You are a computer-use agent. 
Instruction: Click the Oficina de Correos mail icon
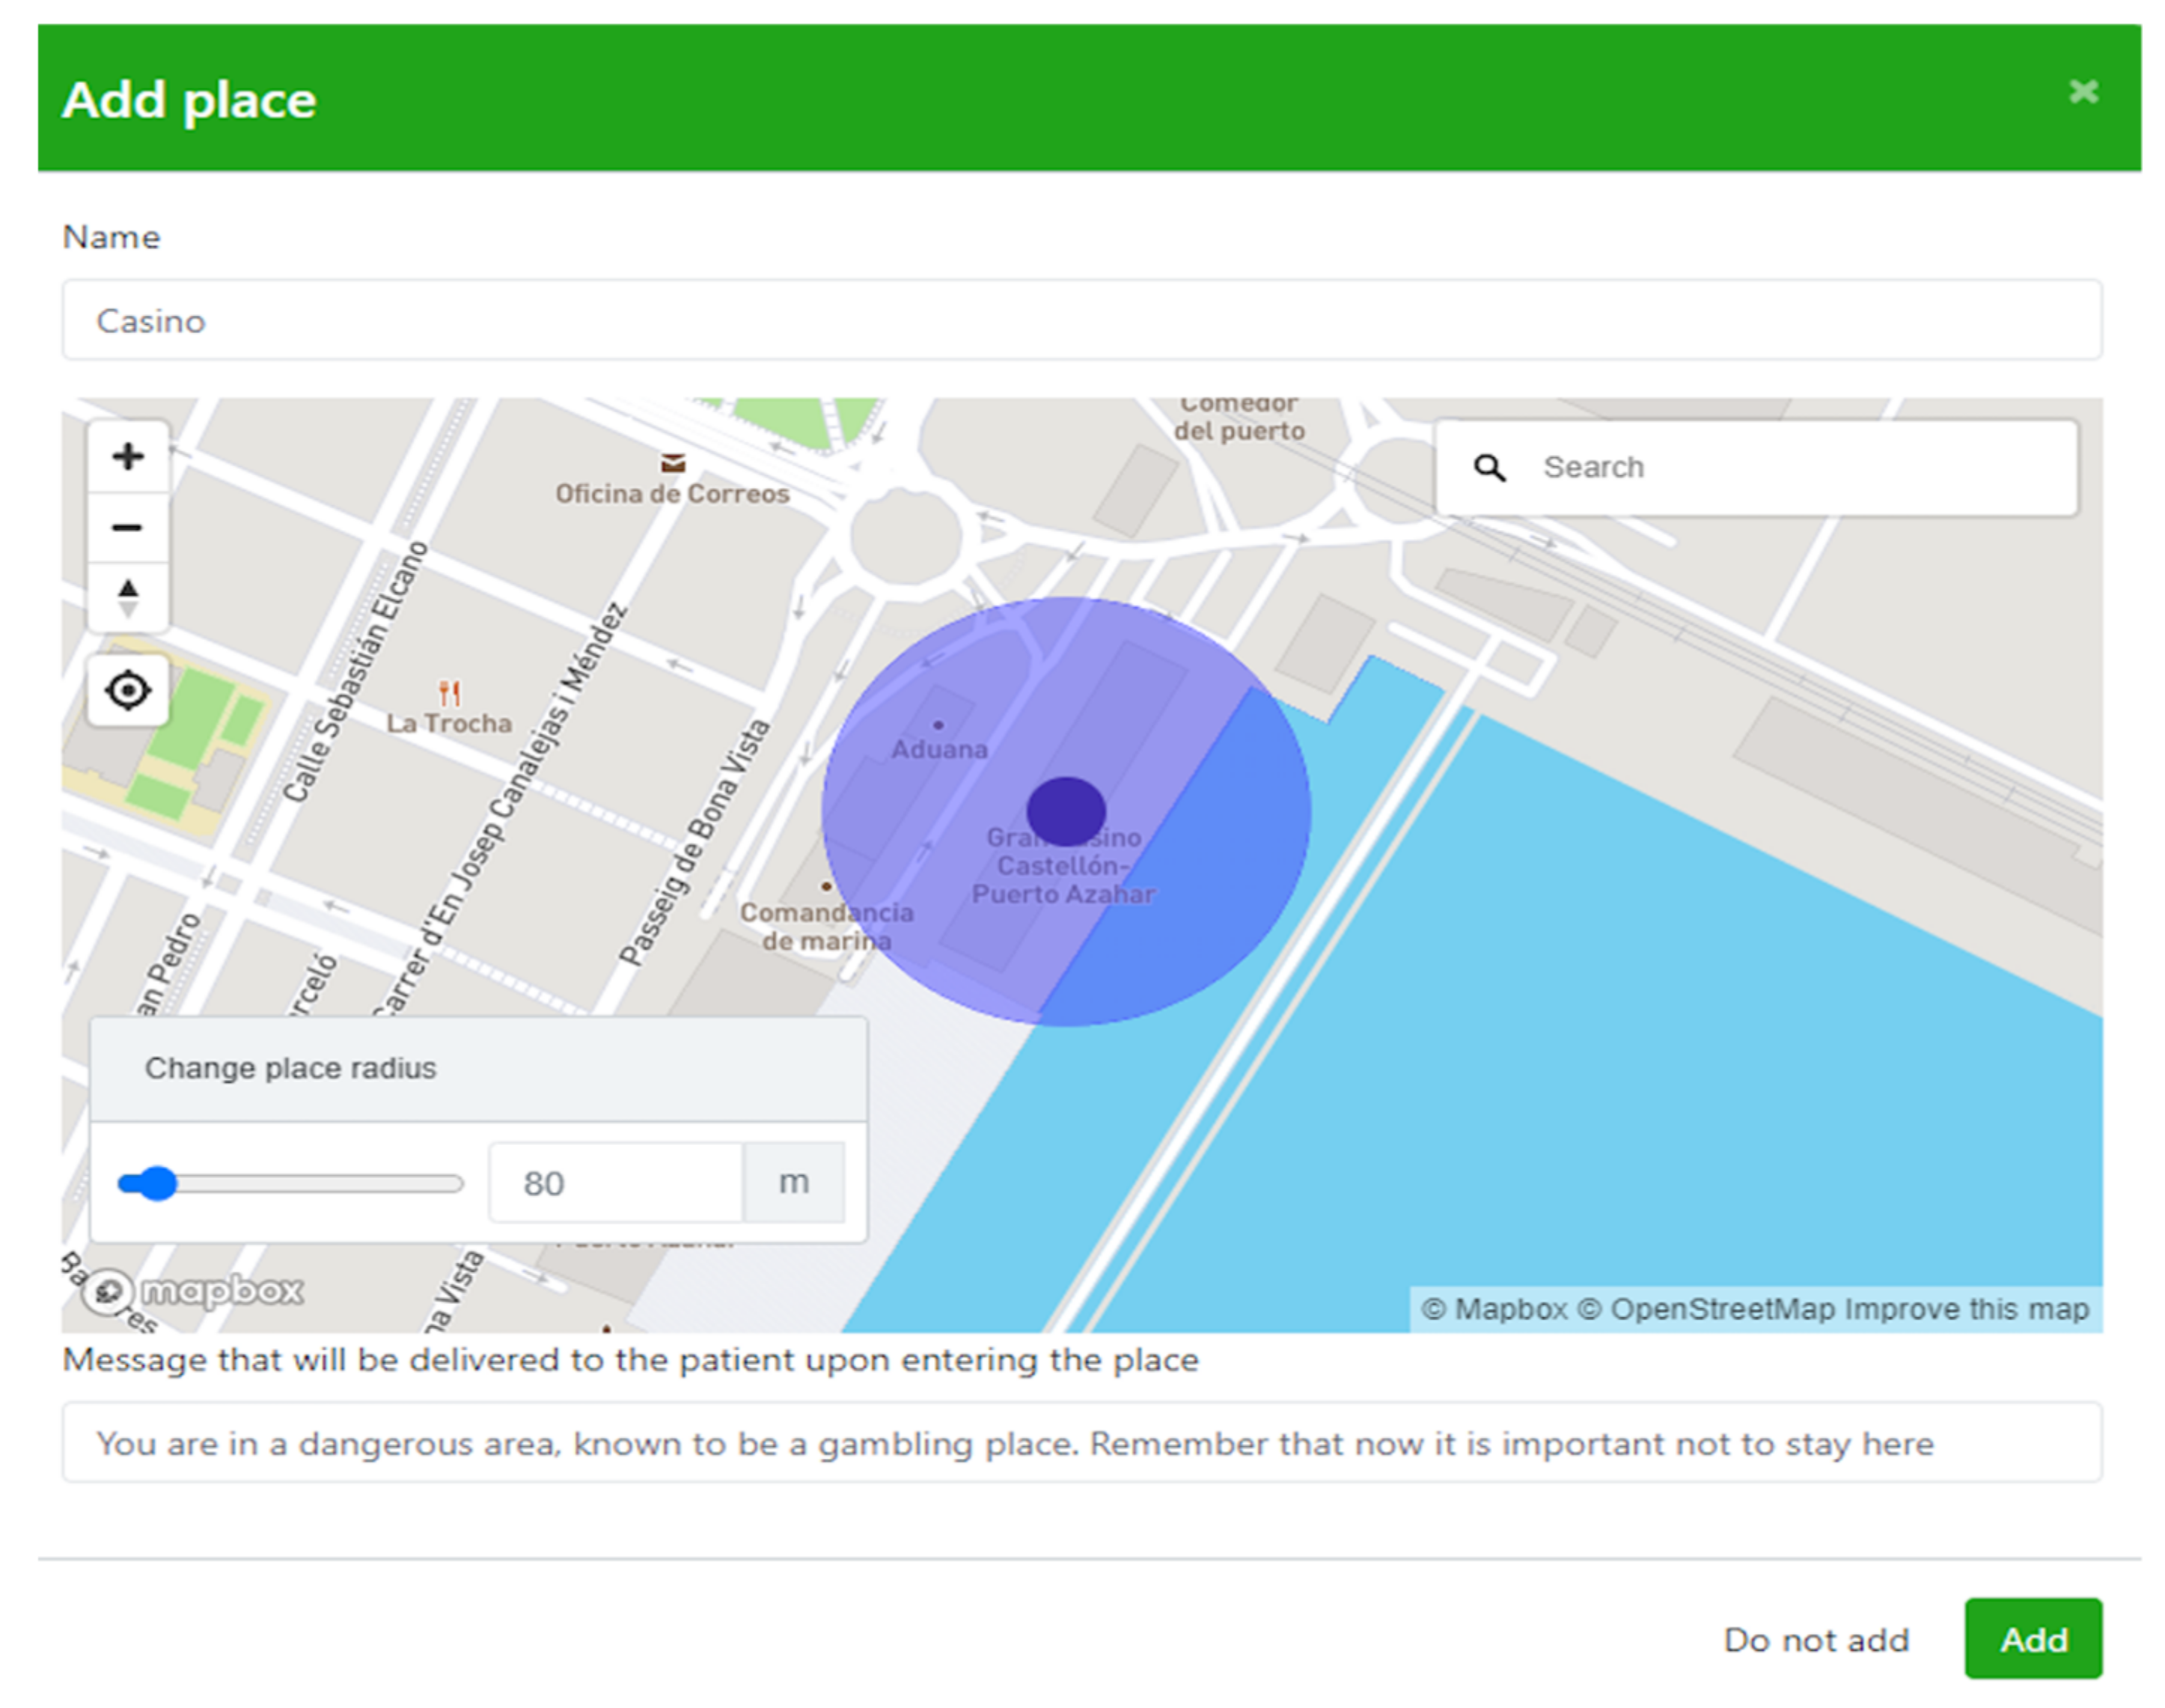673,463
